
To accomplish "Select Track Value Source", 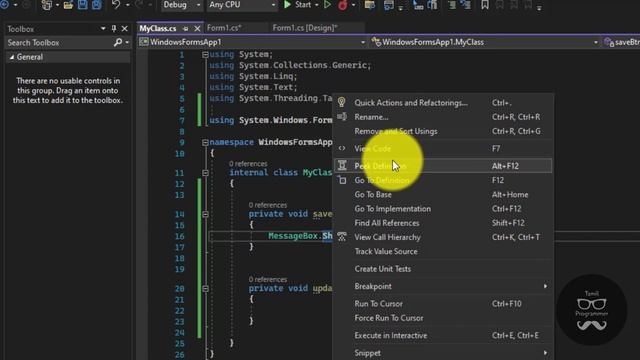I will [x=443, y=252].
